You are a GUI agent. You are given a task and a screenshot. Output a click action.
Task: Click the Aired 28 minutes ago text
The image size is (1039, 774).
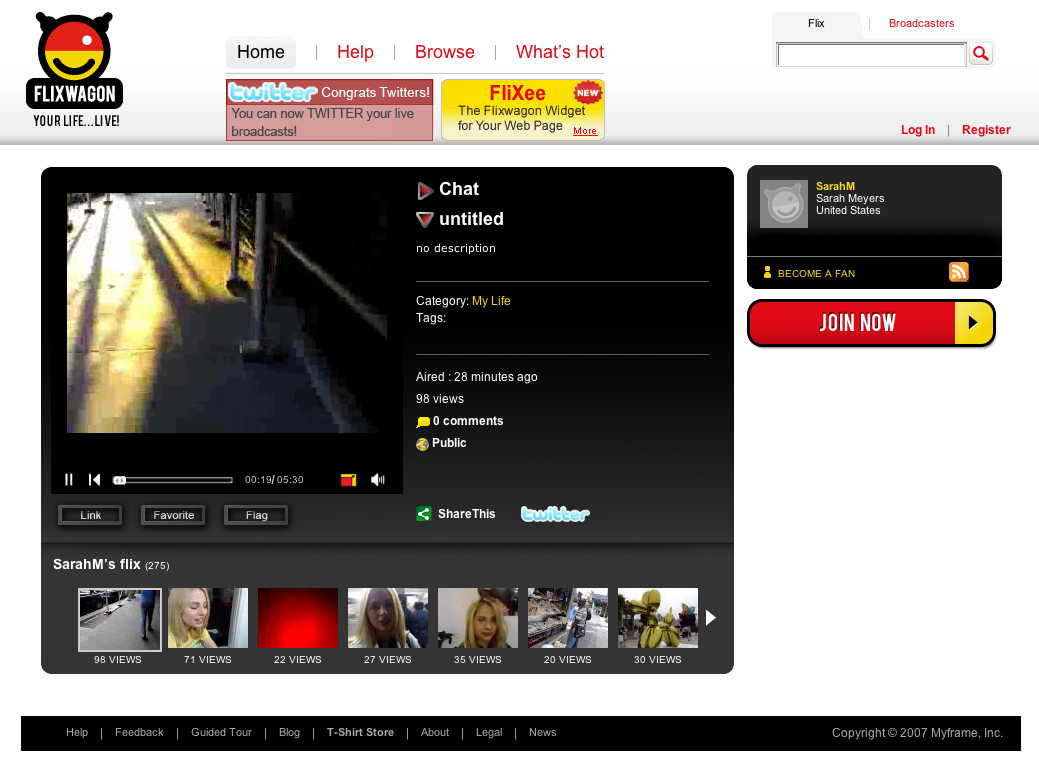coord(476,377)
